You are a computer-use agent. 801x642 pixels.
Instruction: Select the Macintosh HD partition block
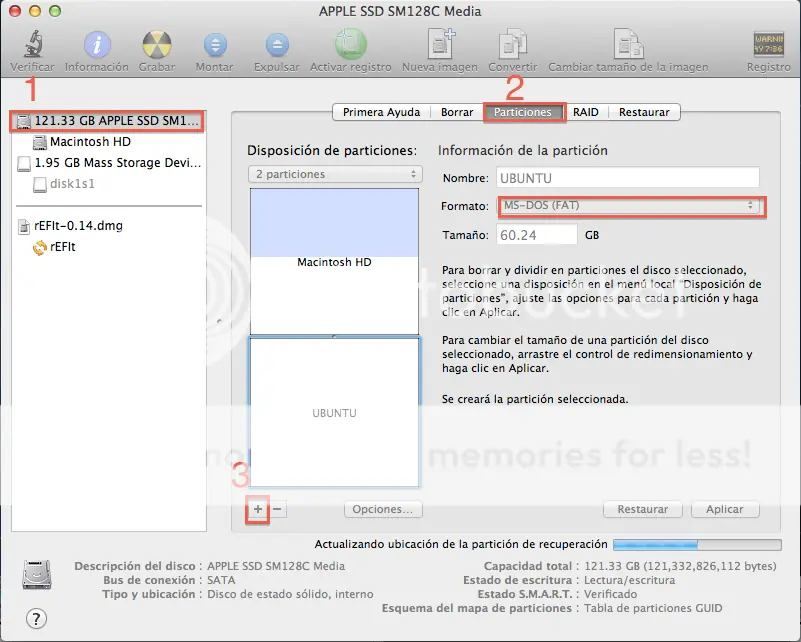[334, 261]
